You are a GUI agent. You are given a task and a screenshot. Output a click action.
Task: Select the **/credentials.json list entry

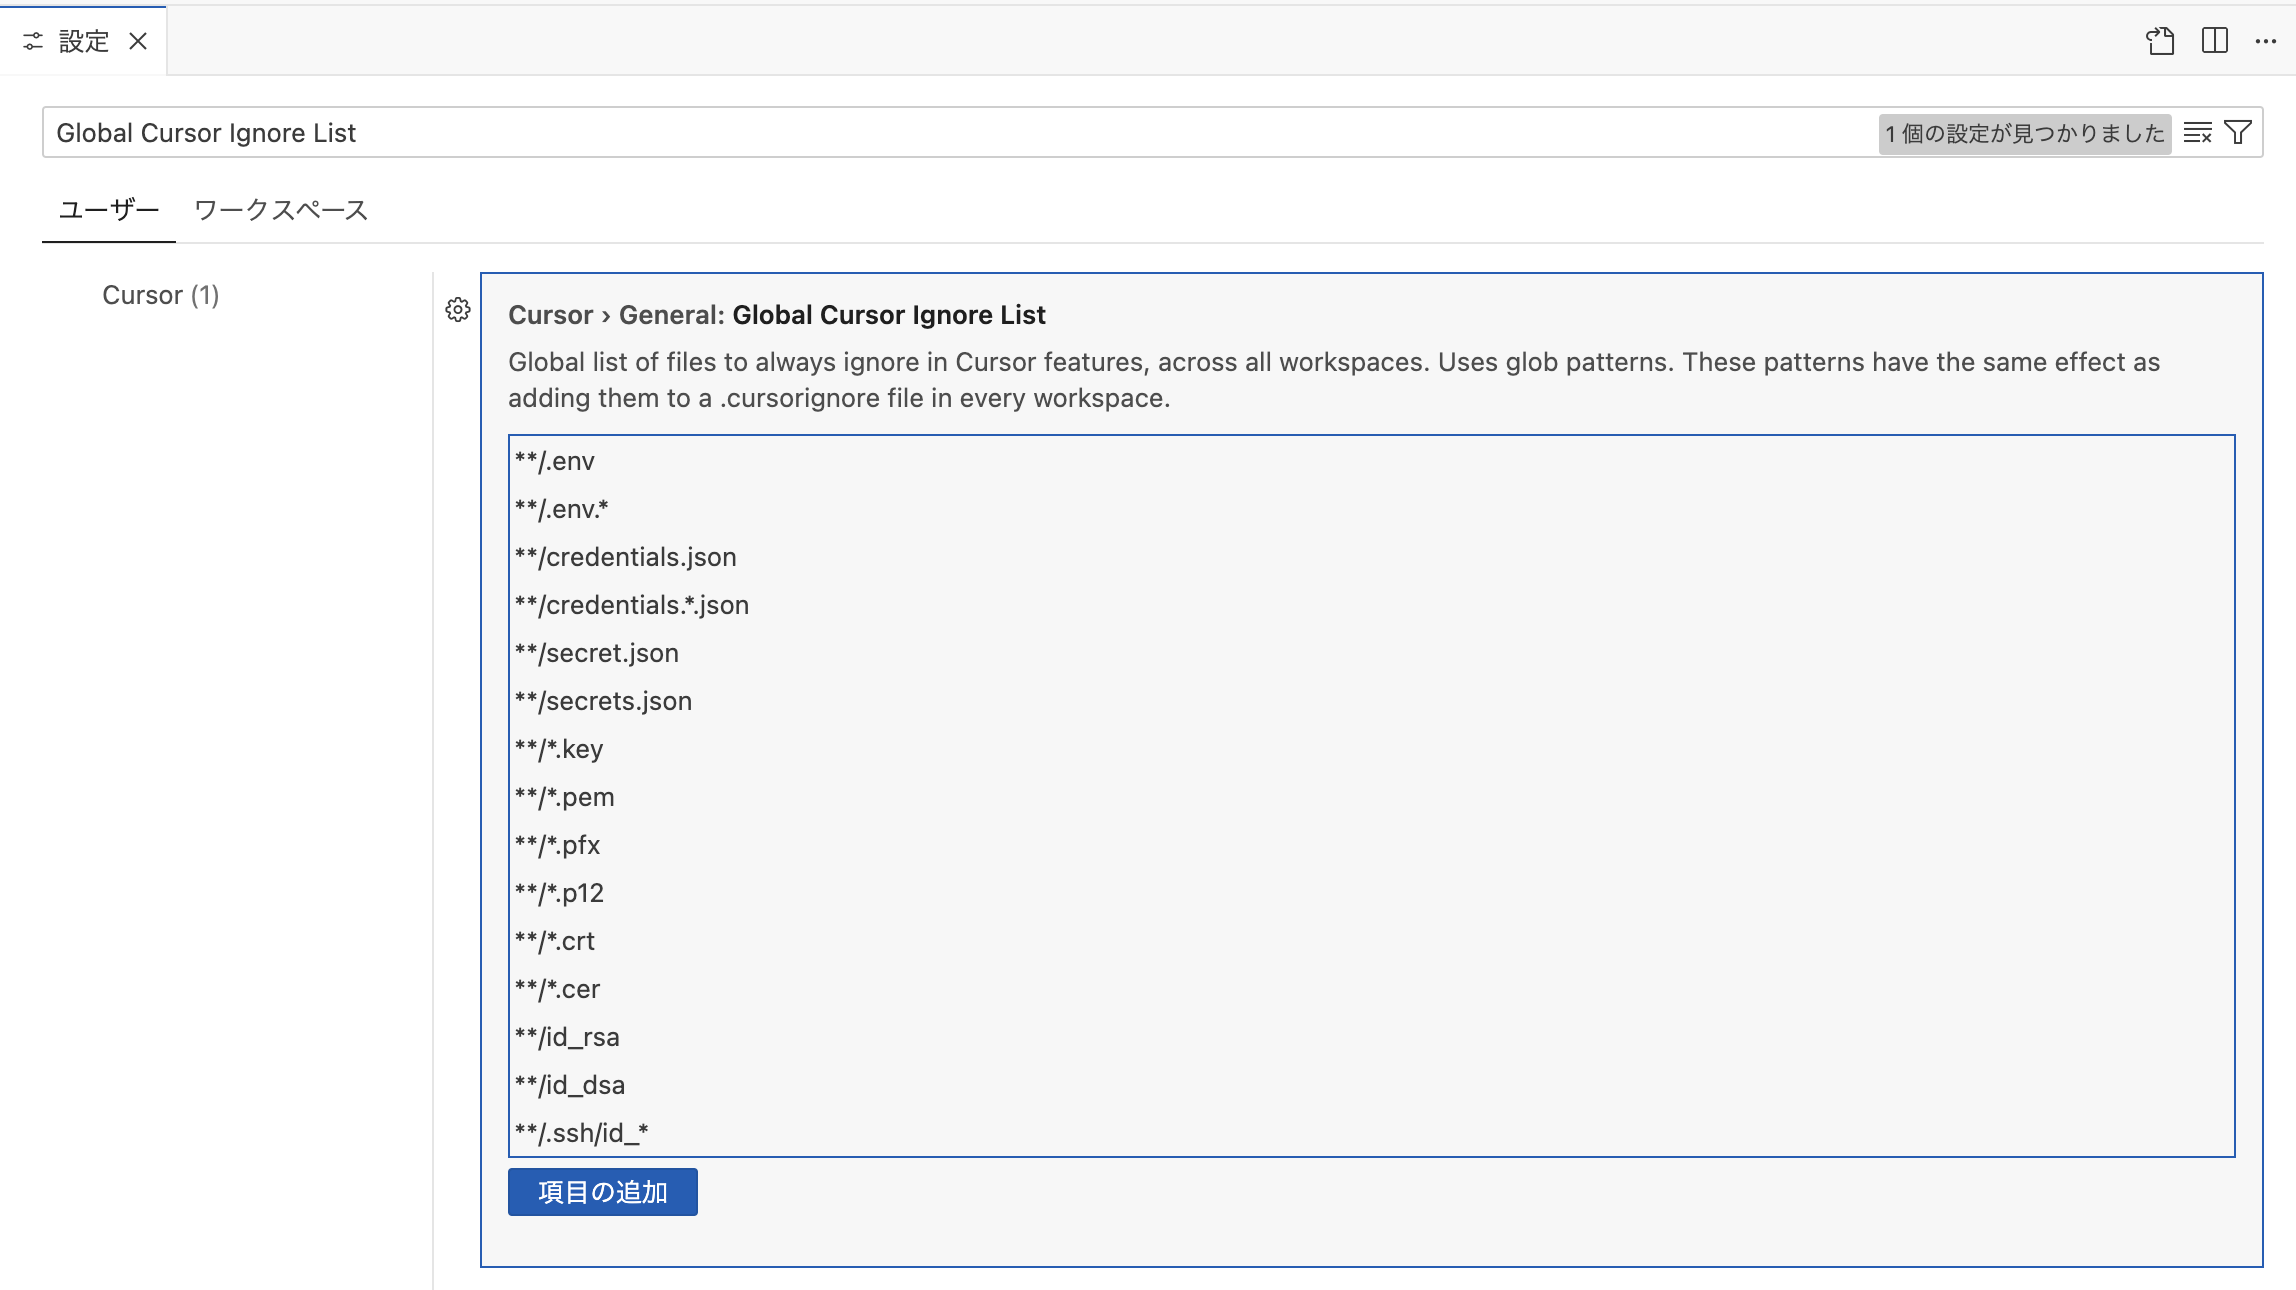tap(626, 557)
